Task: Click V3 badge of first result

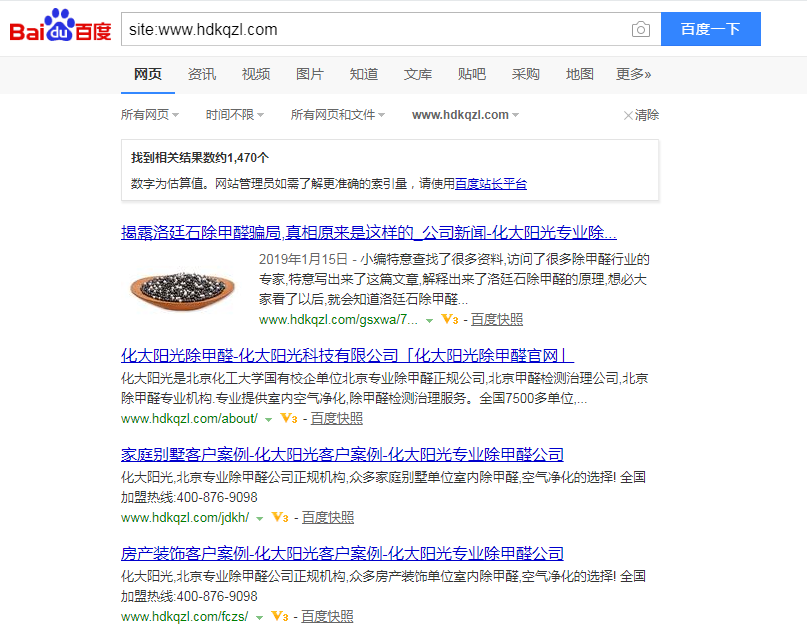Action: click(x=450, y=320)
